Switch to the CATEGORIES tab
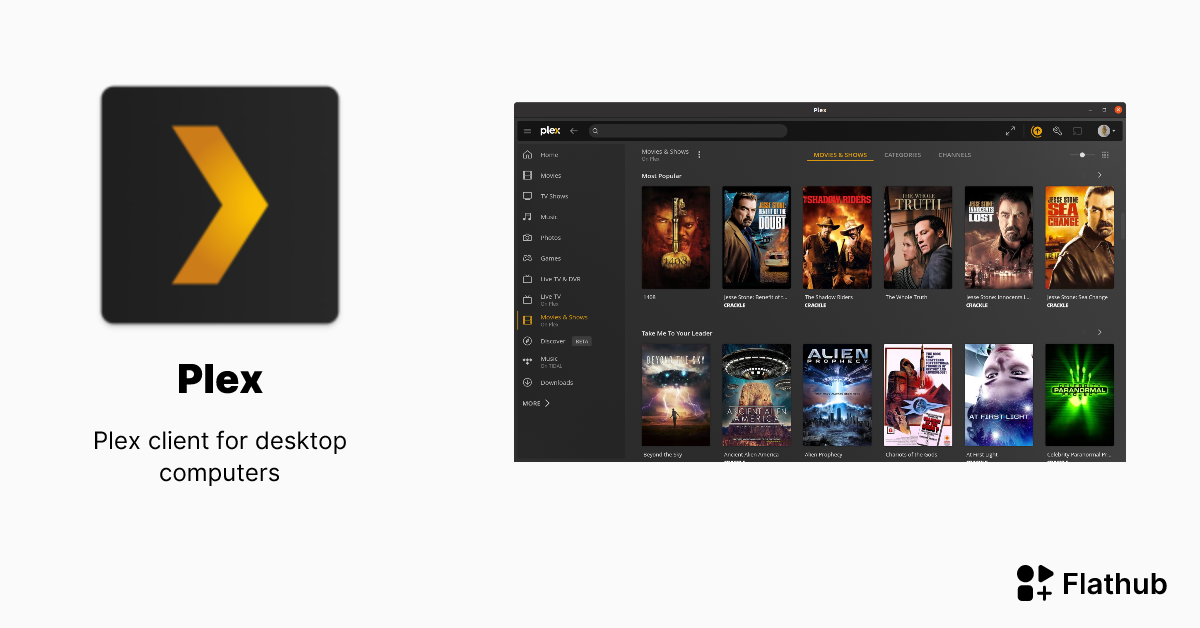Screen dimensions: 1200x628 pos(903,155)
